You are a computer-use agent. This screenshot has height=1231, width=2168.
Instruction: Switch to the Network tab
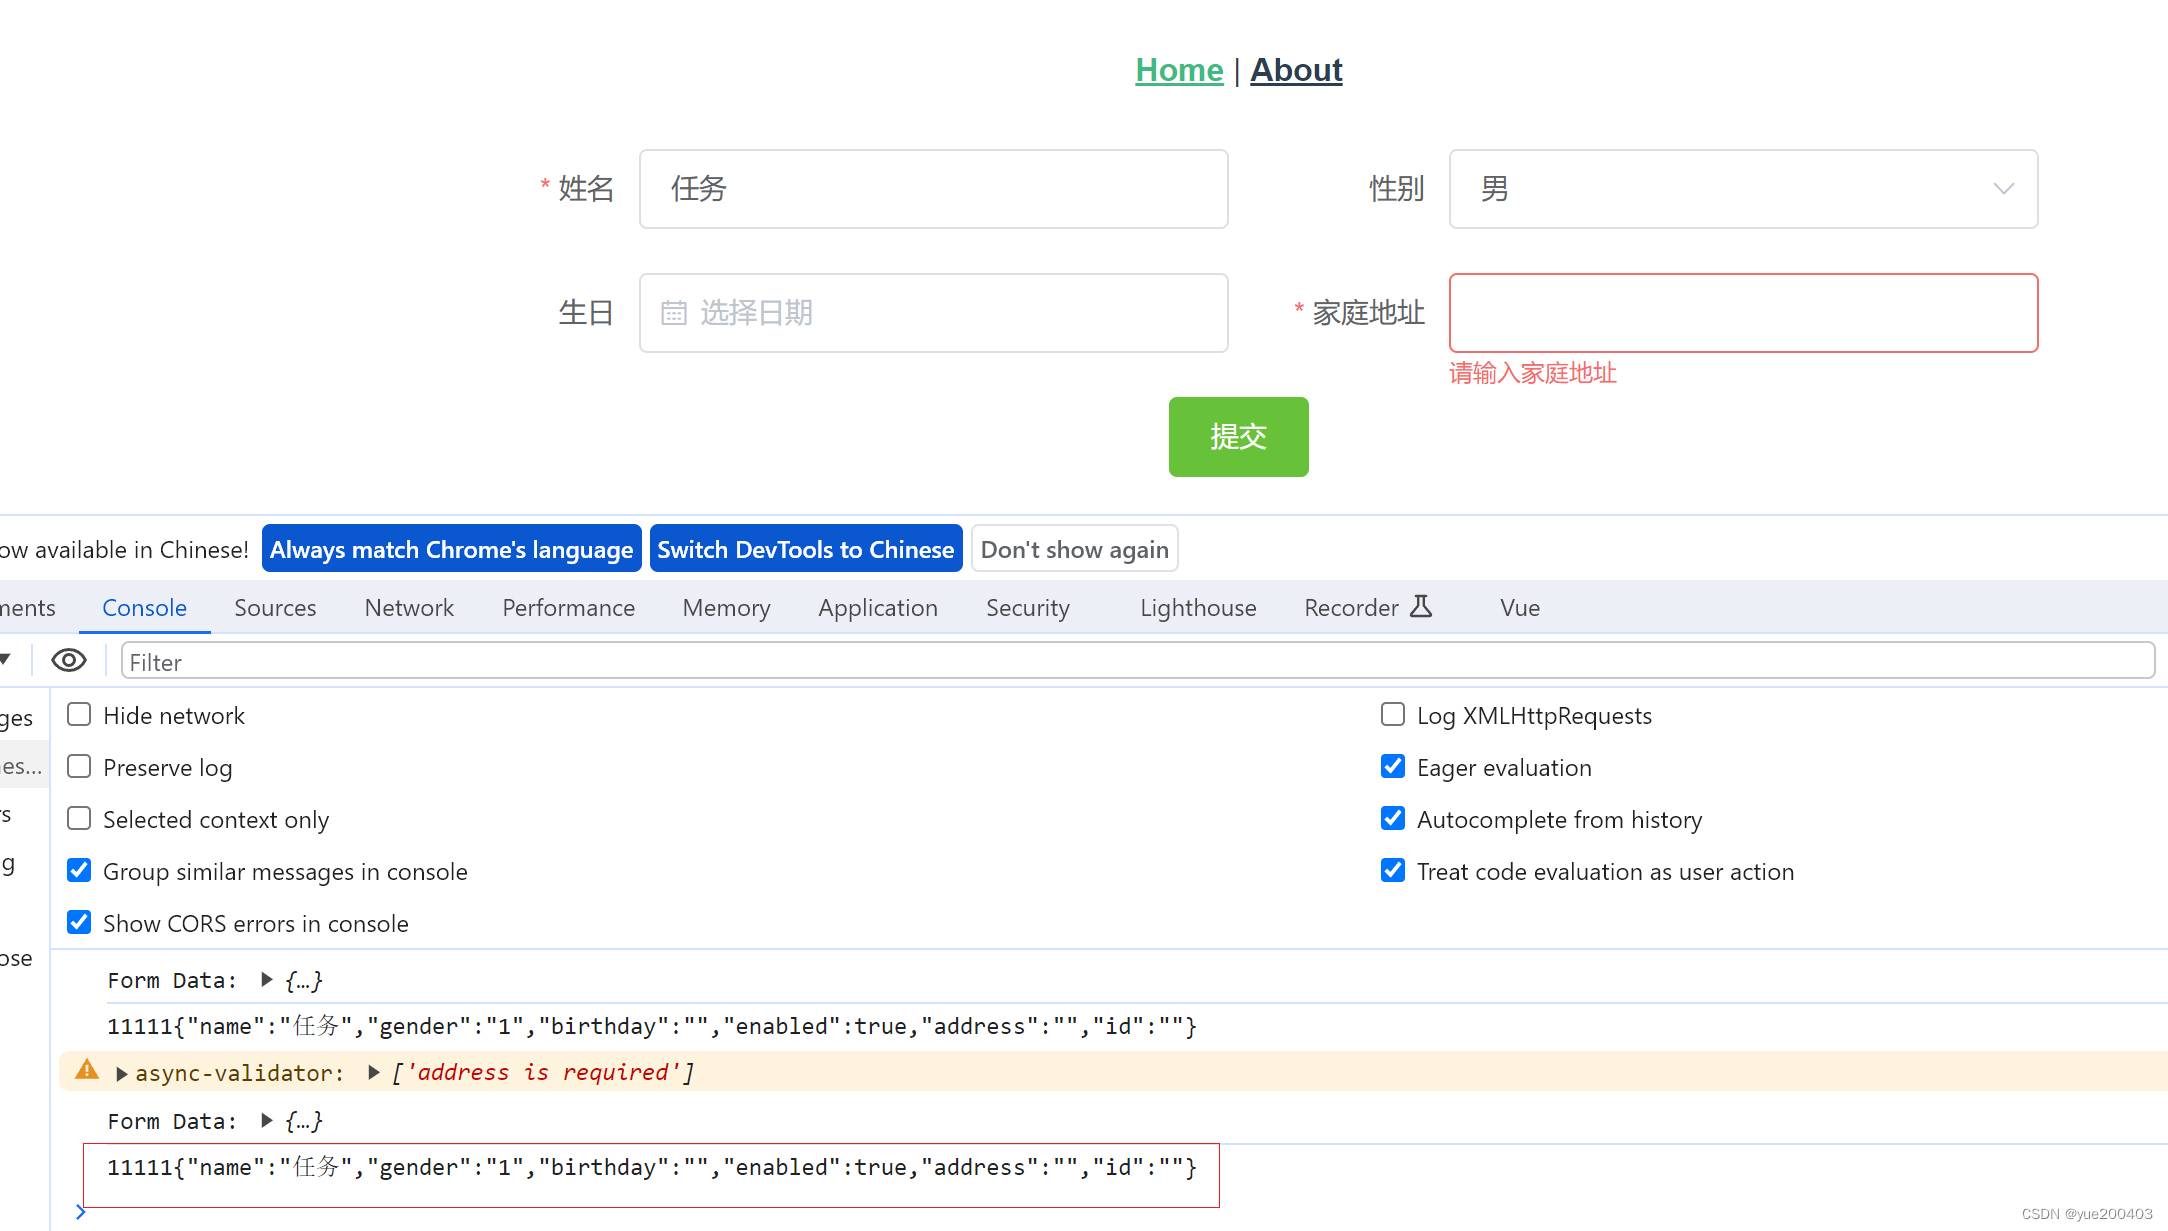(408, 607)
